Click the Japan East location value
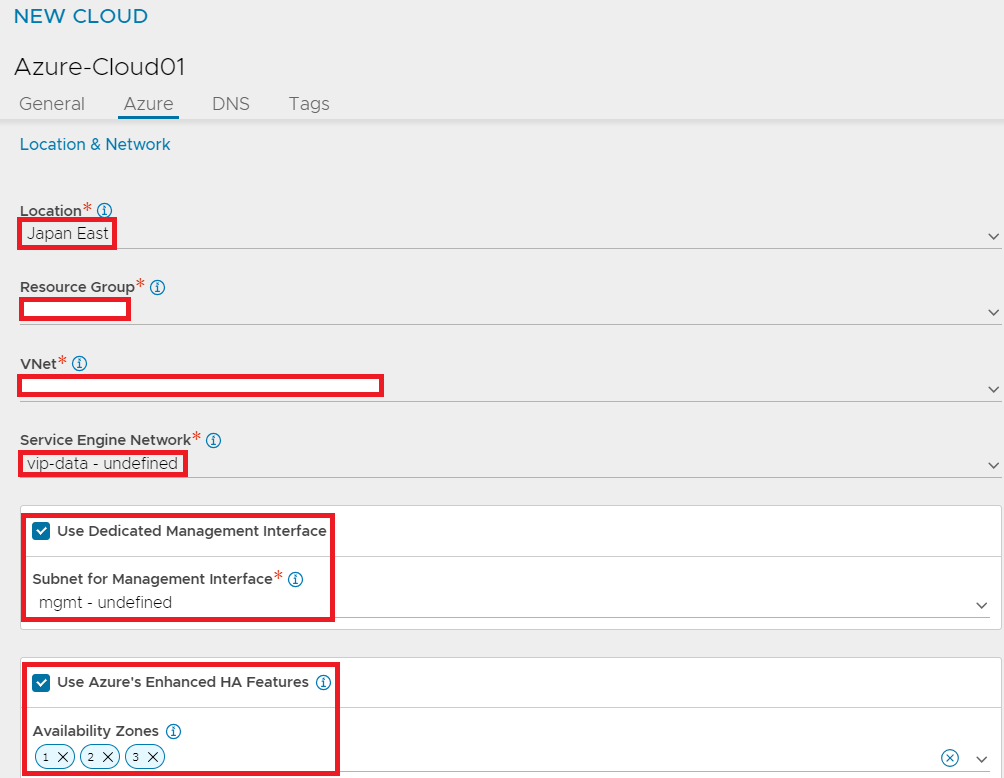The height and width of the screenshot is (778, 1004). click(67, 234)
